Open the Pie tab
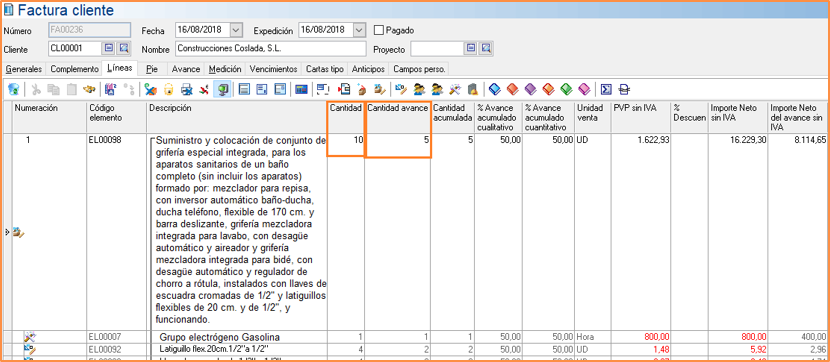This screenshot has width=830, height=362. (x=152, y=69)
